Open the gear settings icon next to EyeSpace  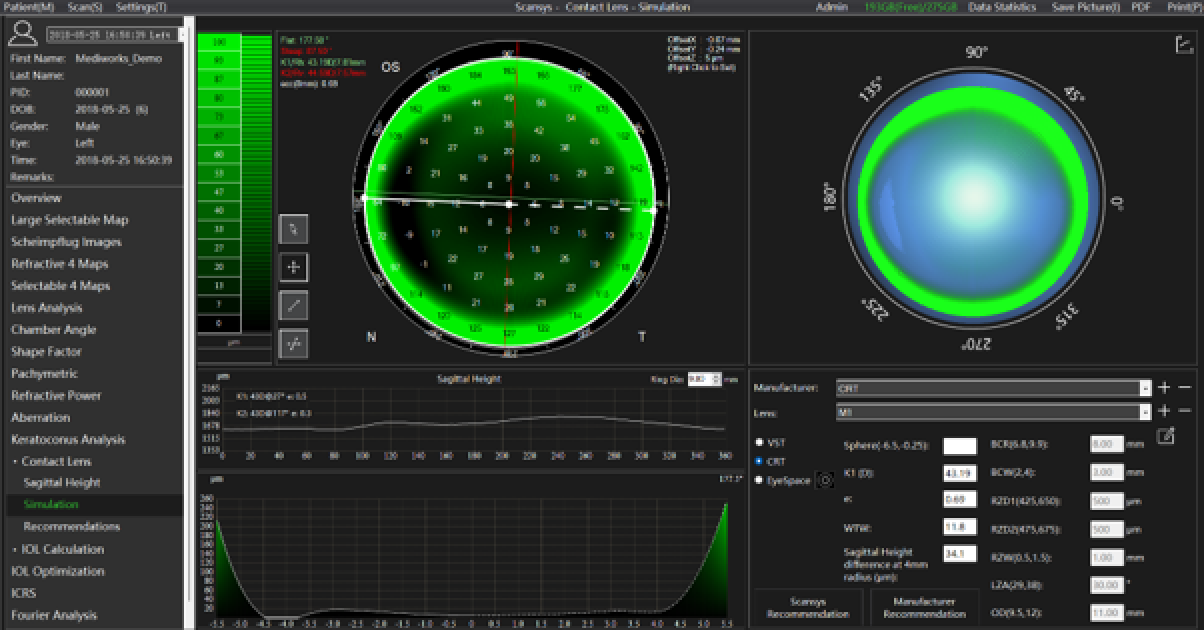pos(823,479)
